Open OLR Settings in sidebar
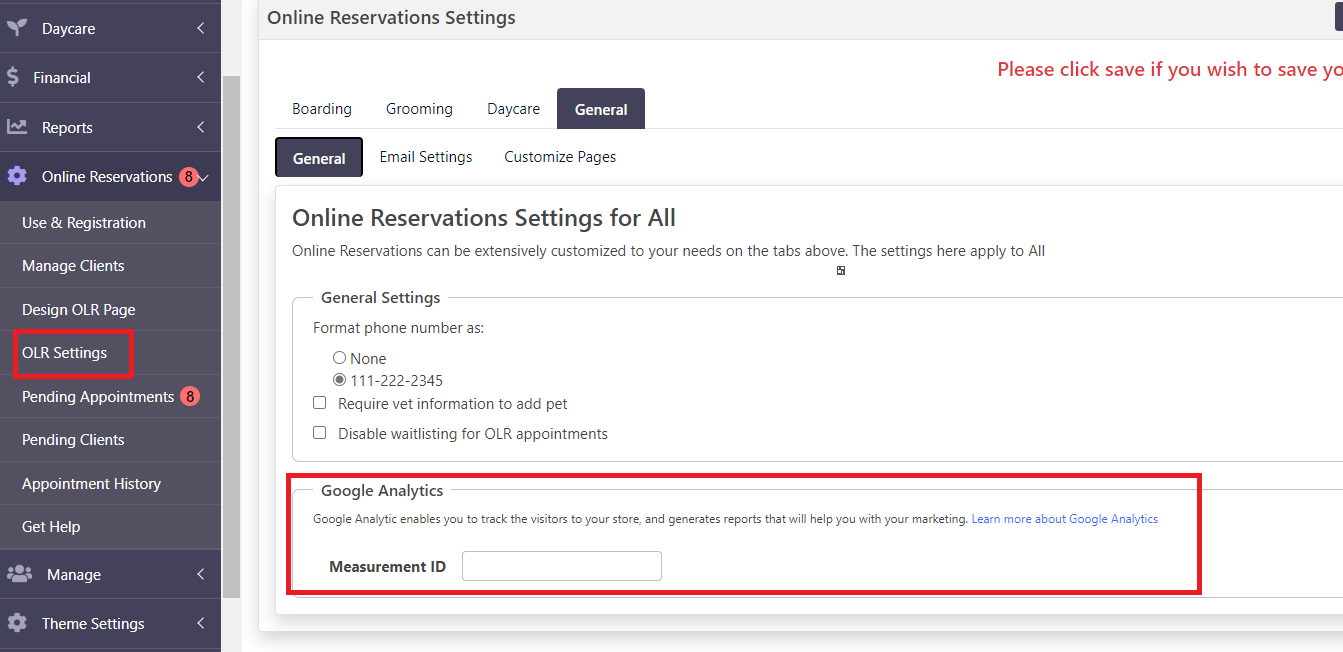This screenshot has height=652, width=1343. (x=64, y=353)
